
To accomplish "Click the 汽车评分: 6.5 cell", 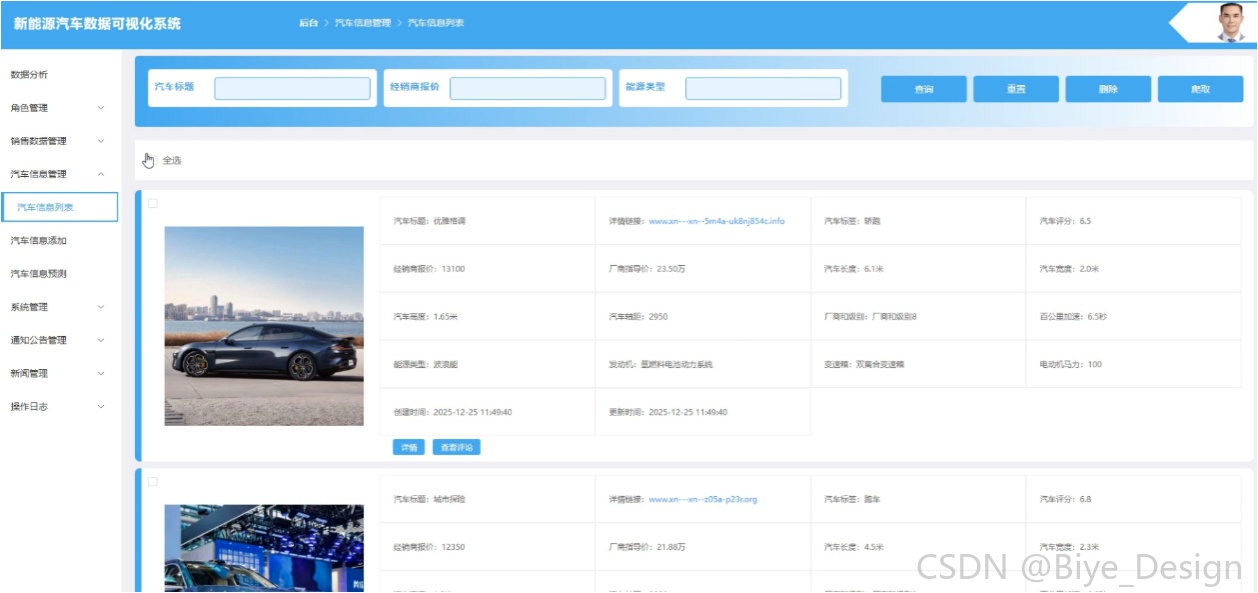I will coord(1133,221).
